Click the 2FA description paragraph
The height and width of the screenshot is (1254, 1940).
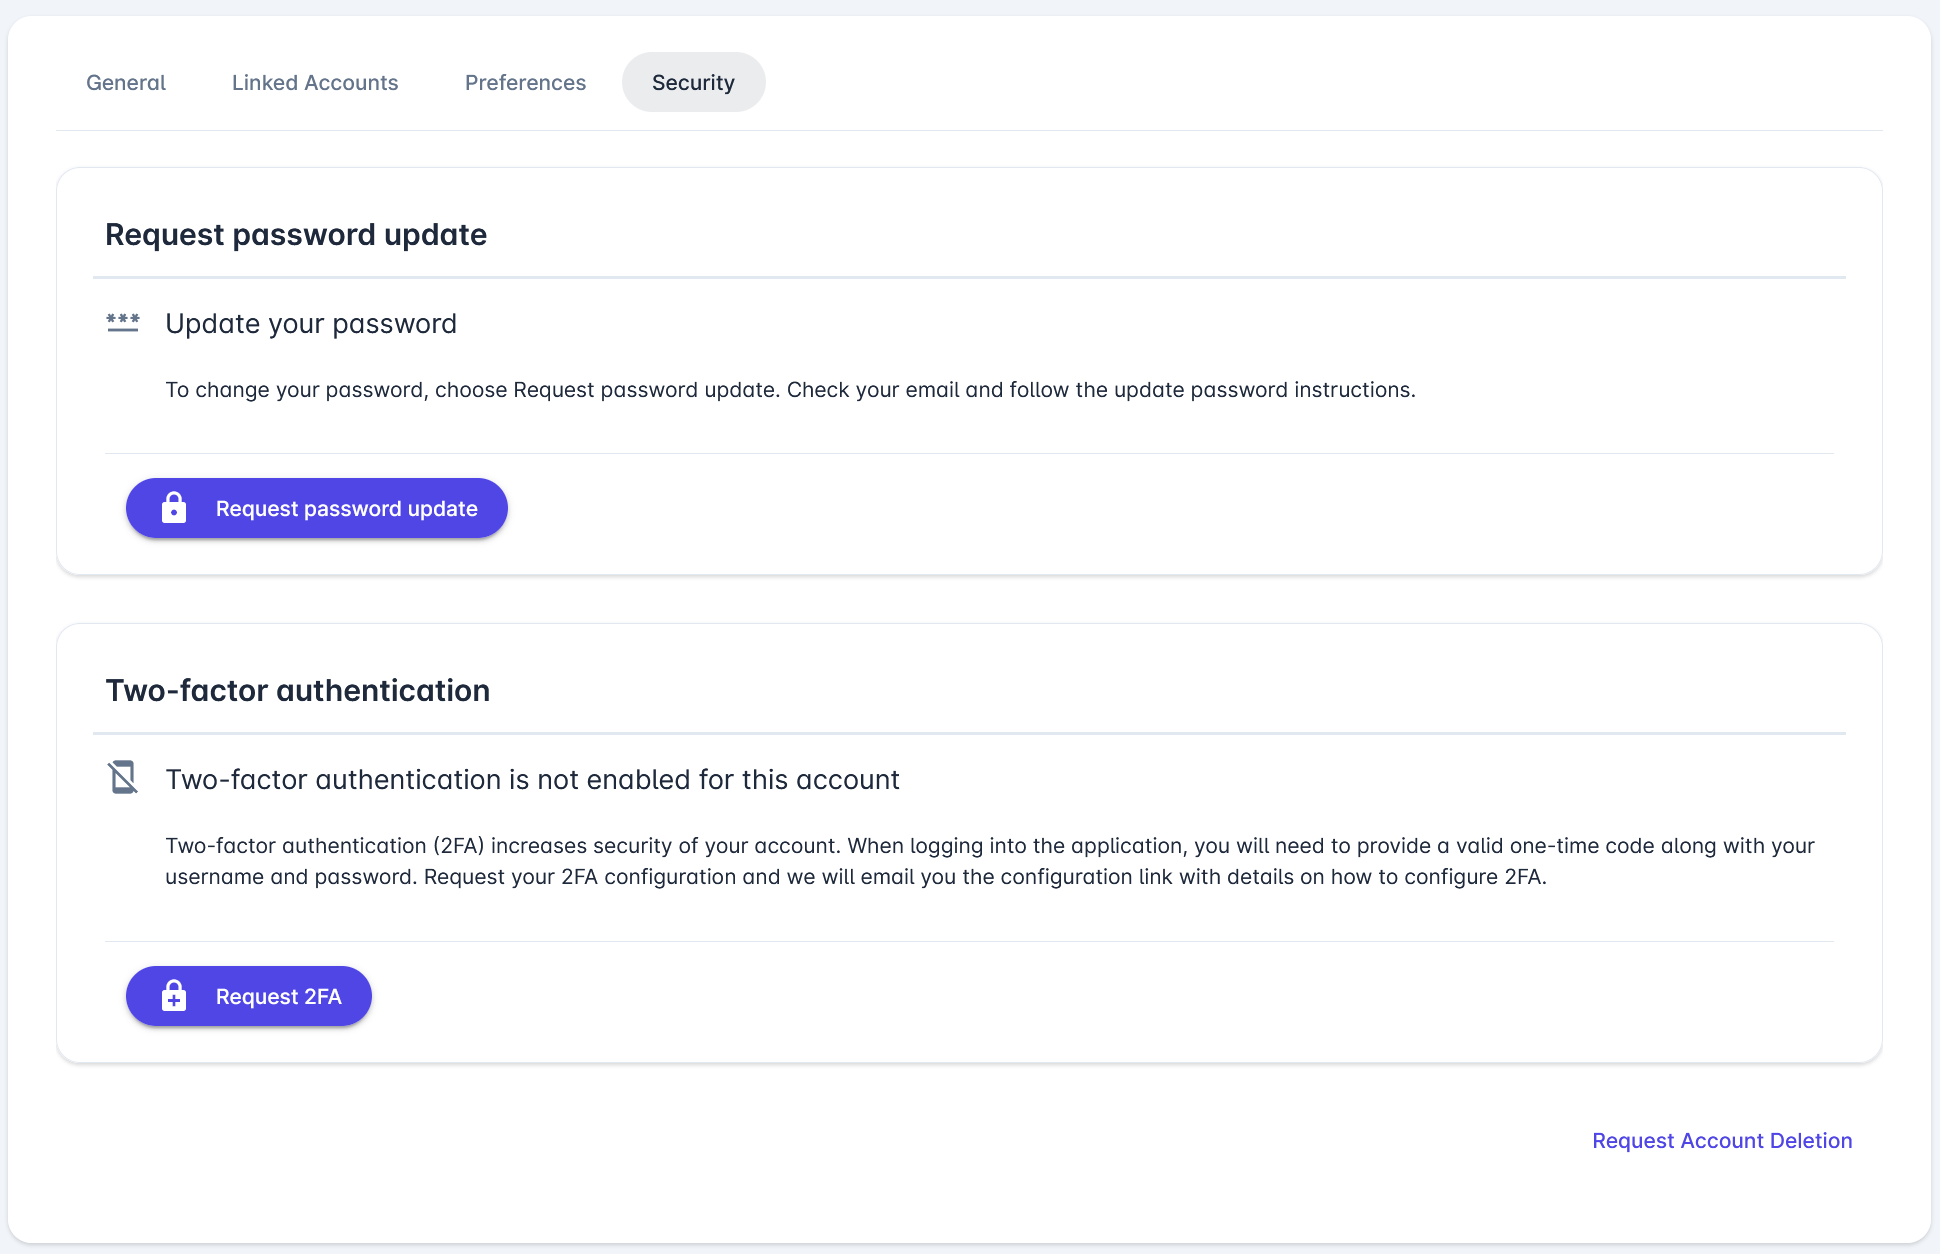855,861
